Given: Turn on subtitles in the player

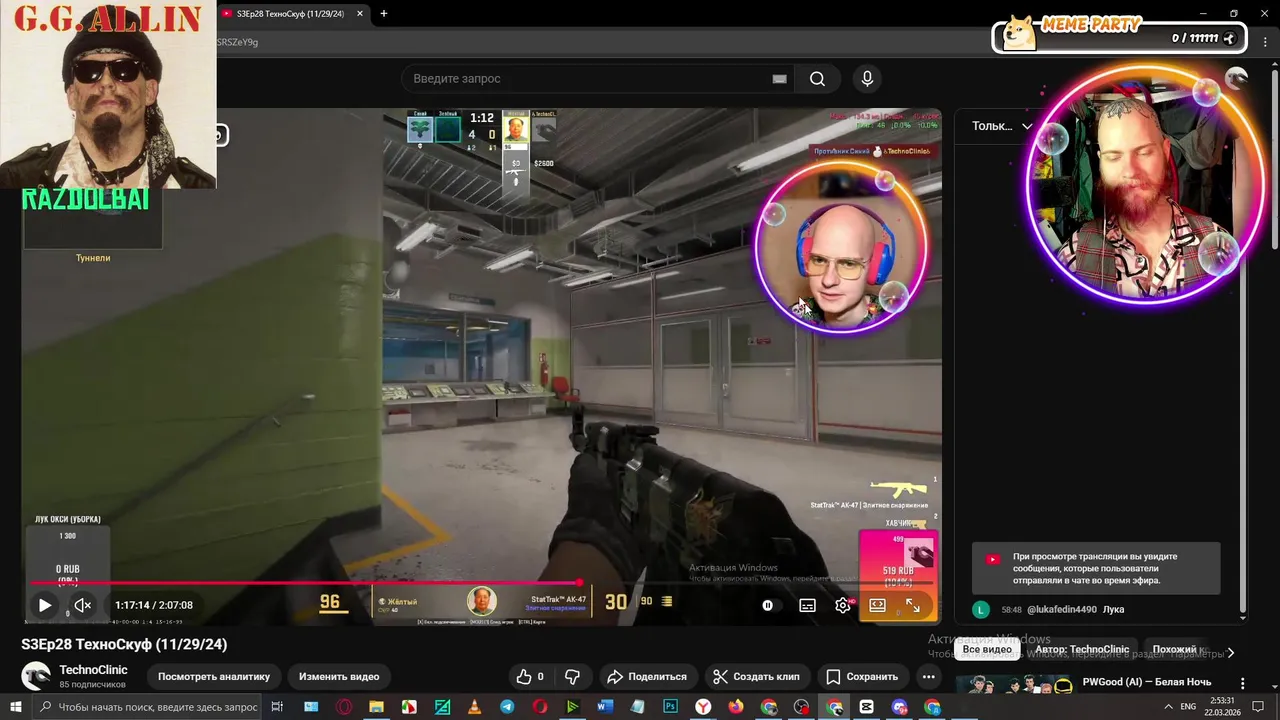Looking at the screenshot, I should pyautogui.click(x=807, y=605).
